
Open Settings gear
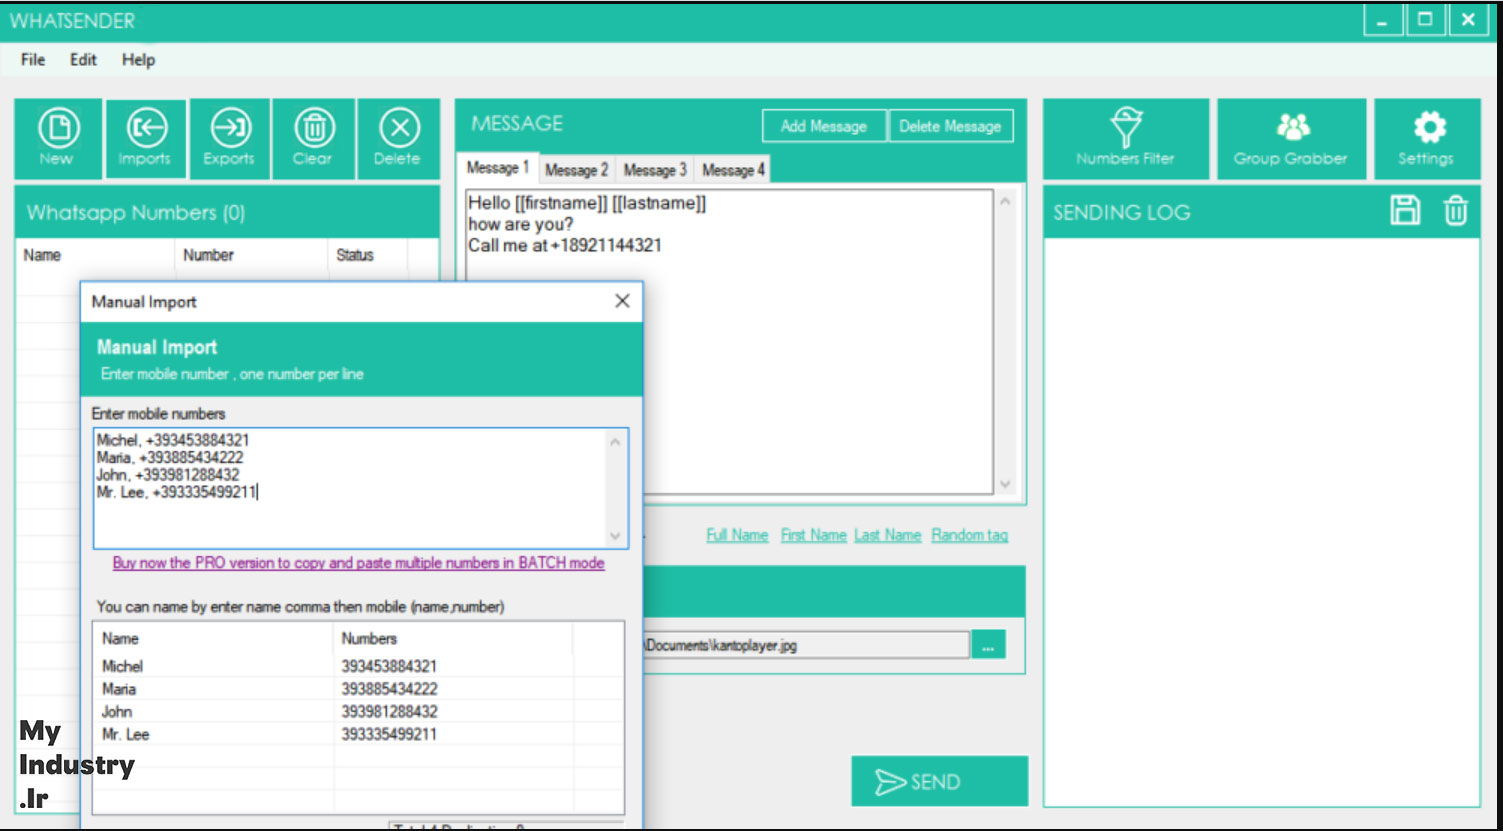1427,139
